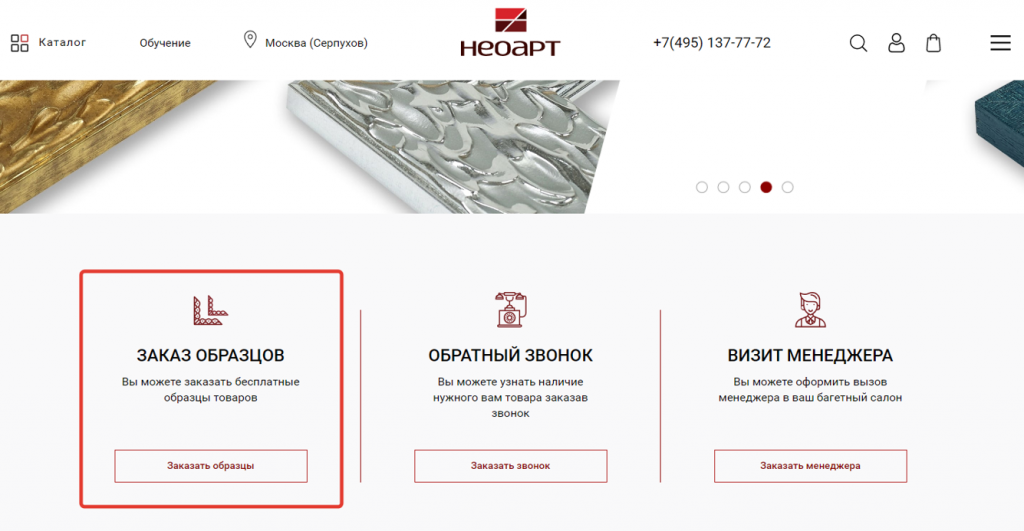Open the Каталог menu

coord(62,42)
